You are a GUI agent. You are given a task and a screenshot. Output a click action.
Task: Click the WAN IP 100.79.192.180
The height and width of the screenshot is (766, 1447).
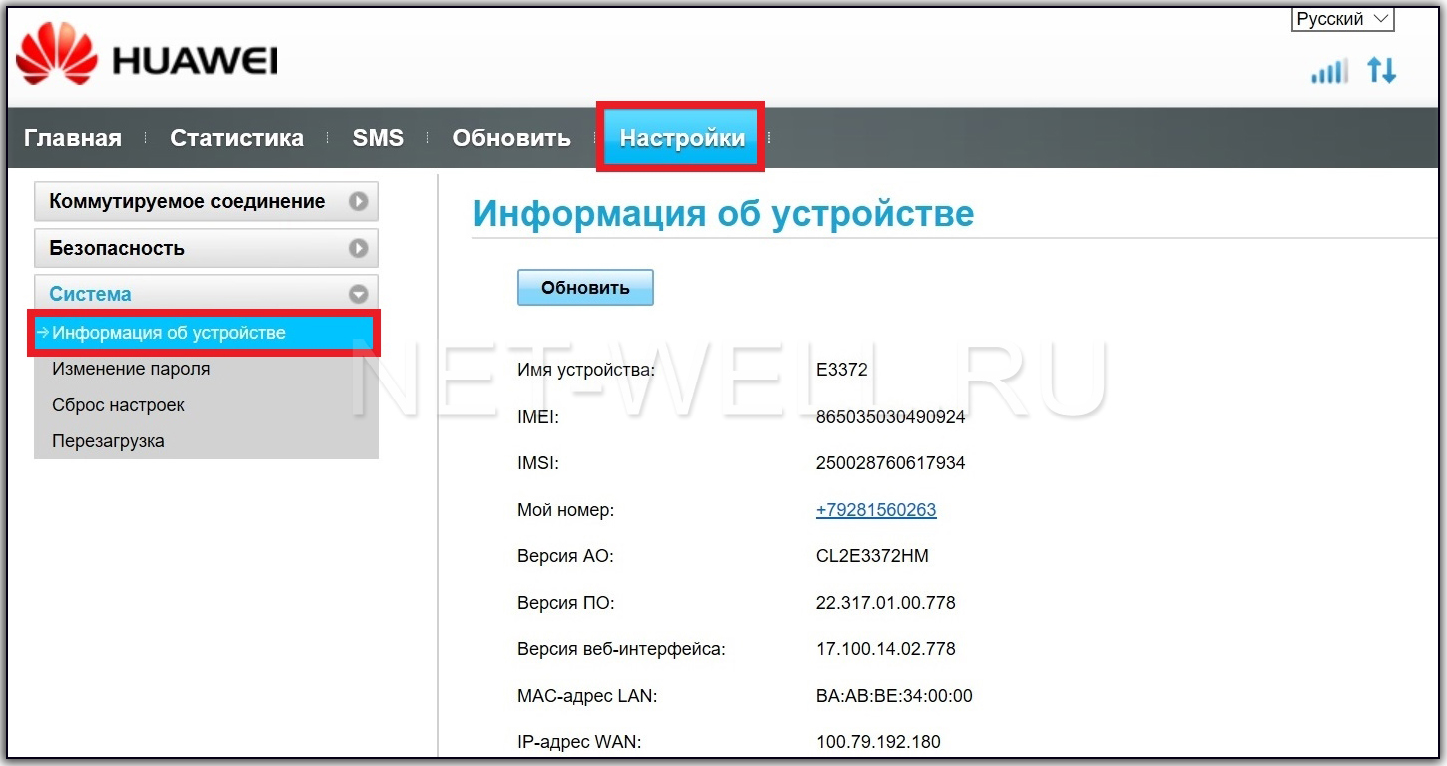(878, 742)
